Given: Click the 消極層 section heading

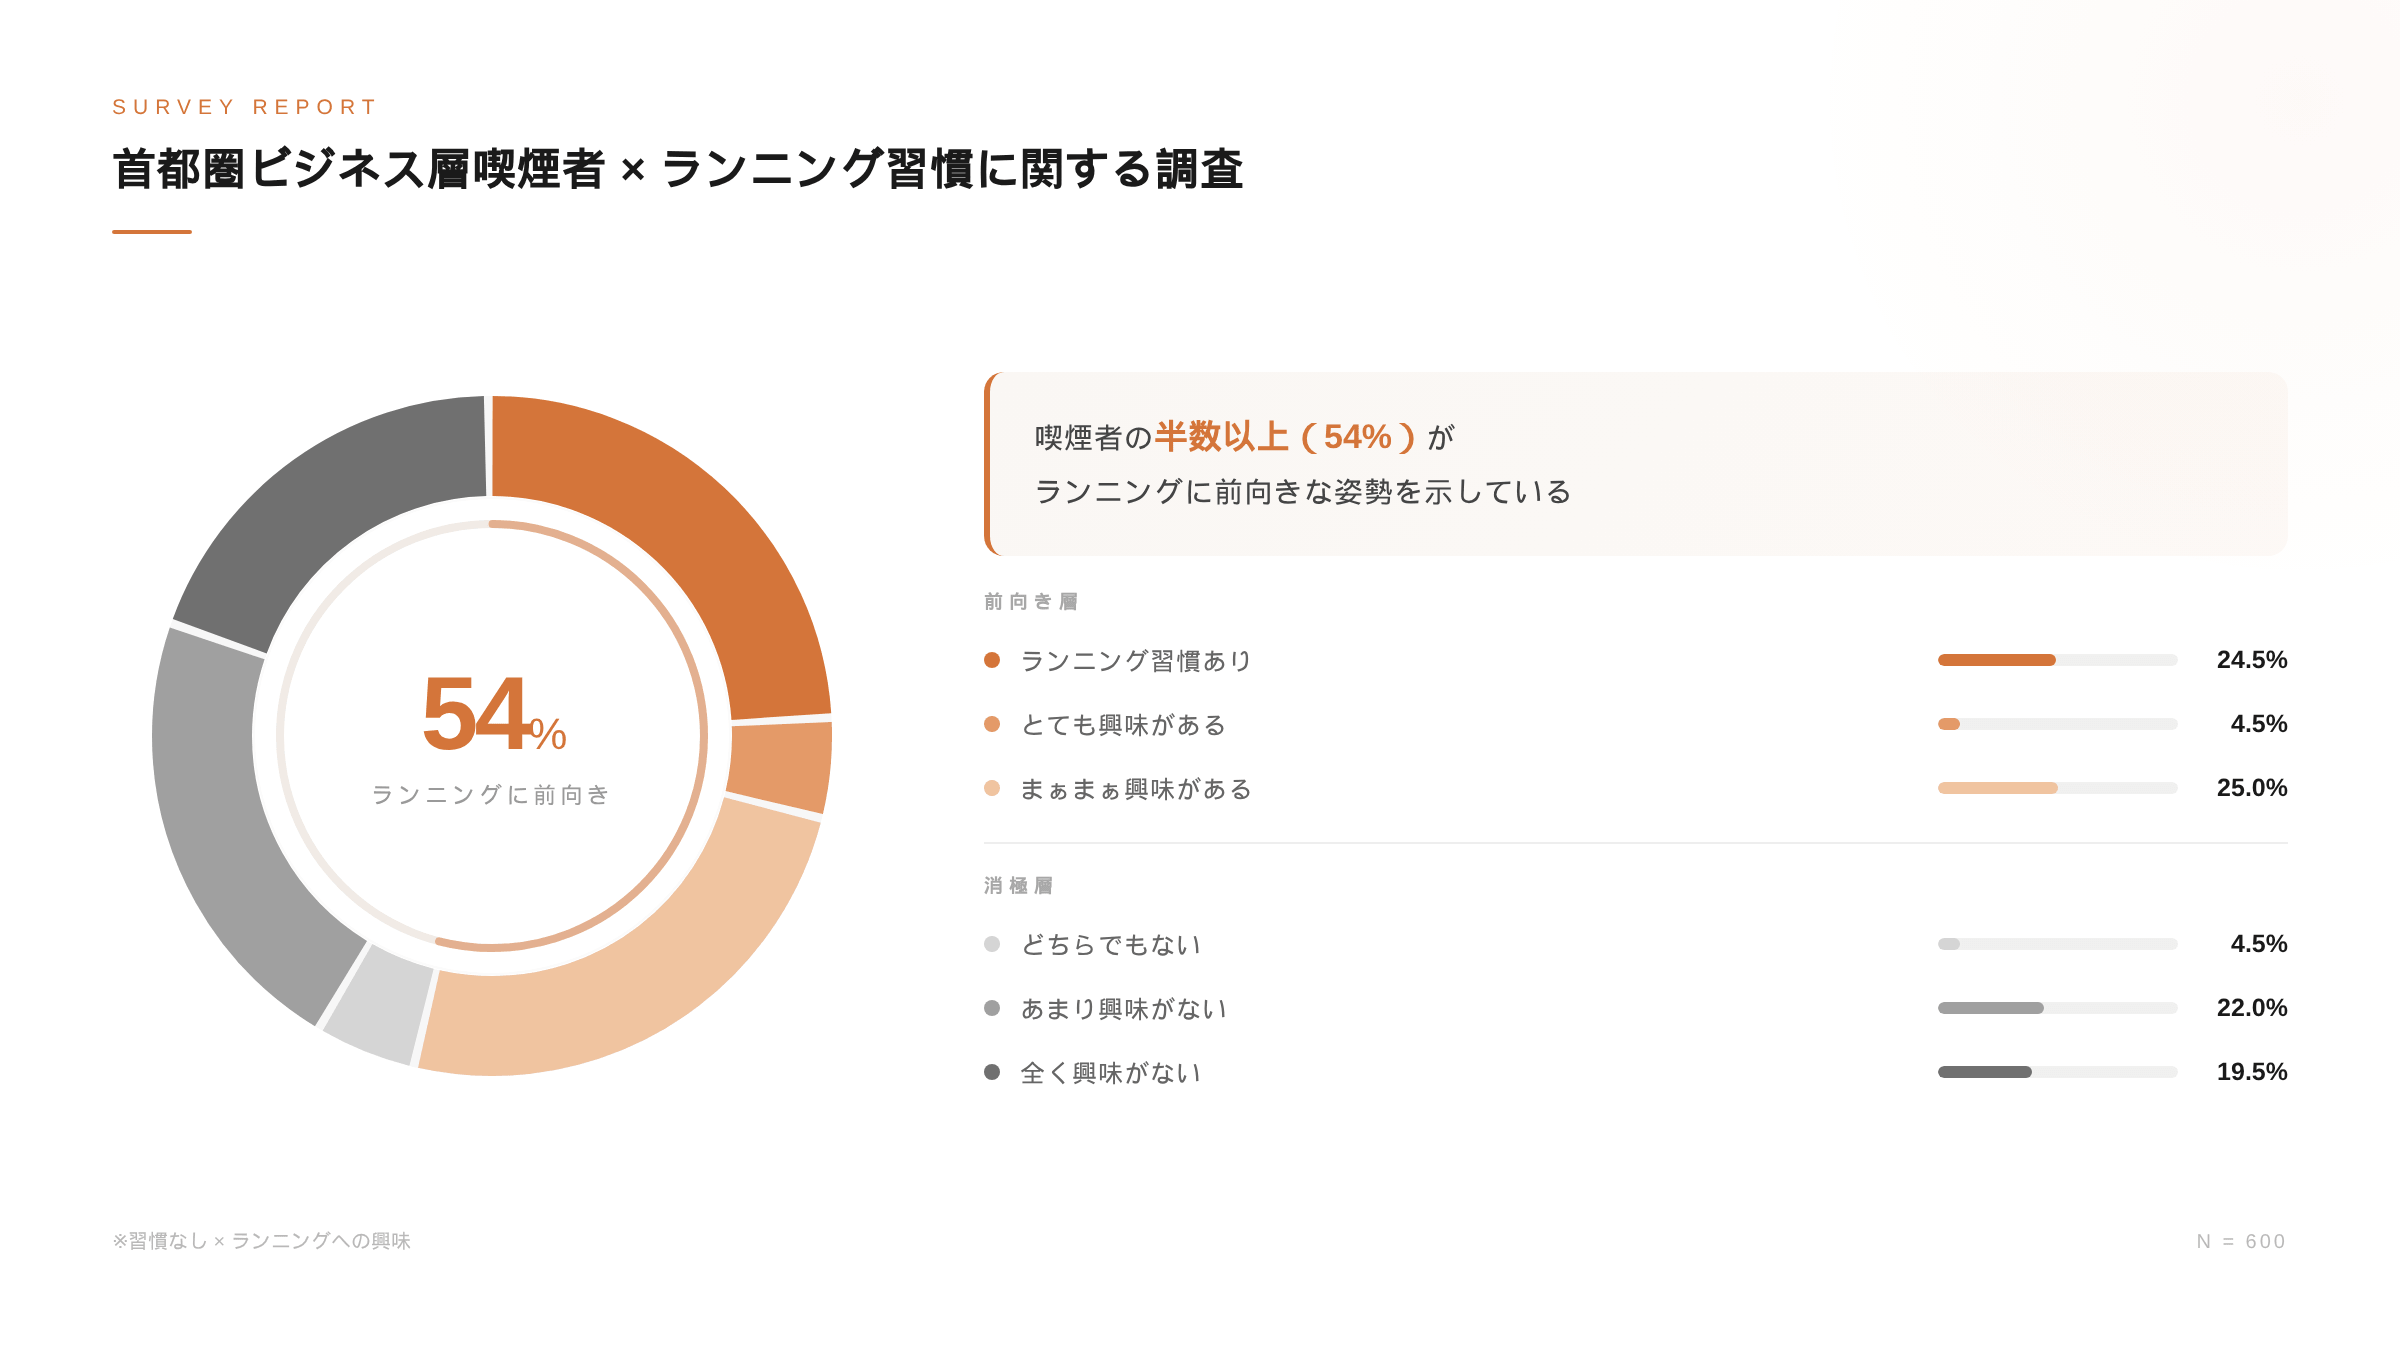Looking at the screenshot, I should [1018, 885].
